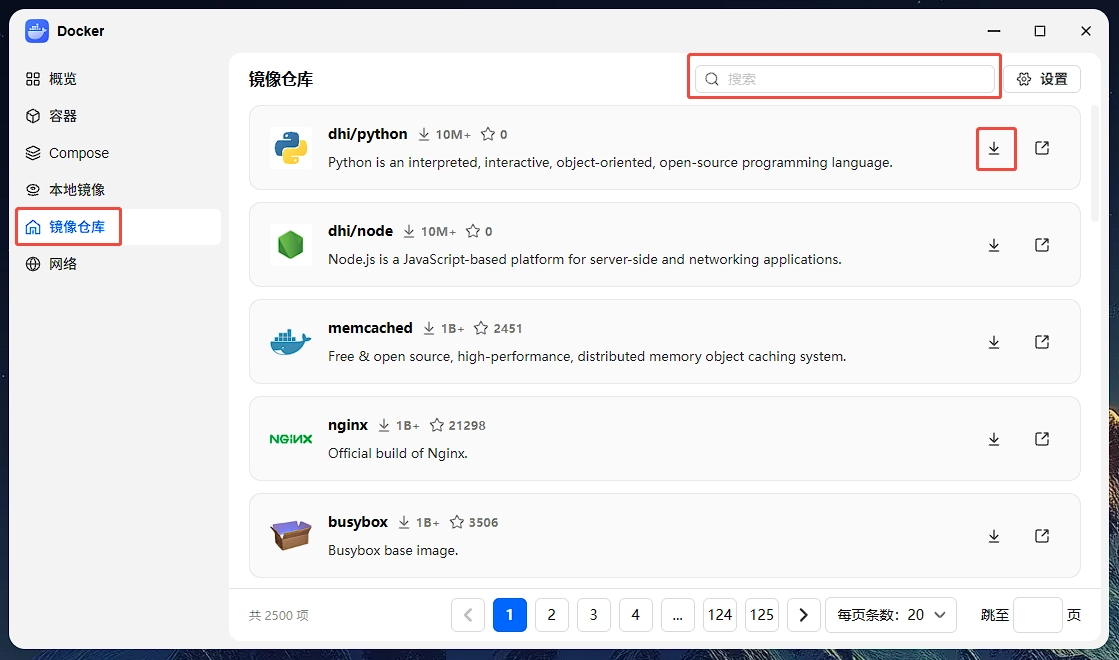1119x660 pixels.
Task: Expand 每页条数 20 per-page dropdown
Action: click(891, 615)
